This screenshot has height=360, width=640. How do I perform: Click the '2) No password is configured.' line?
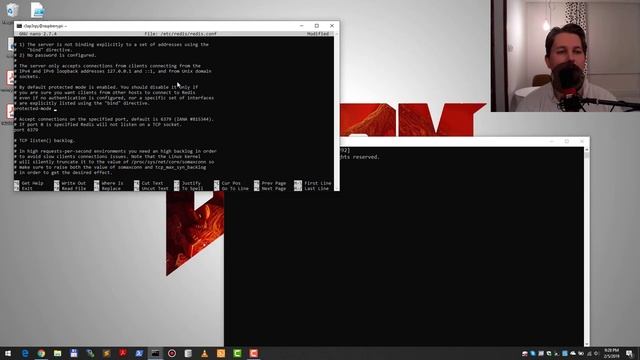click(55, 55)
